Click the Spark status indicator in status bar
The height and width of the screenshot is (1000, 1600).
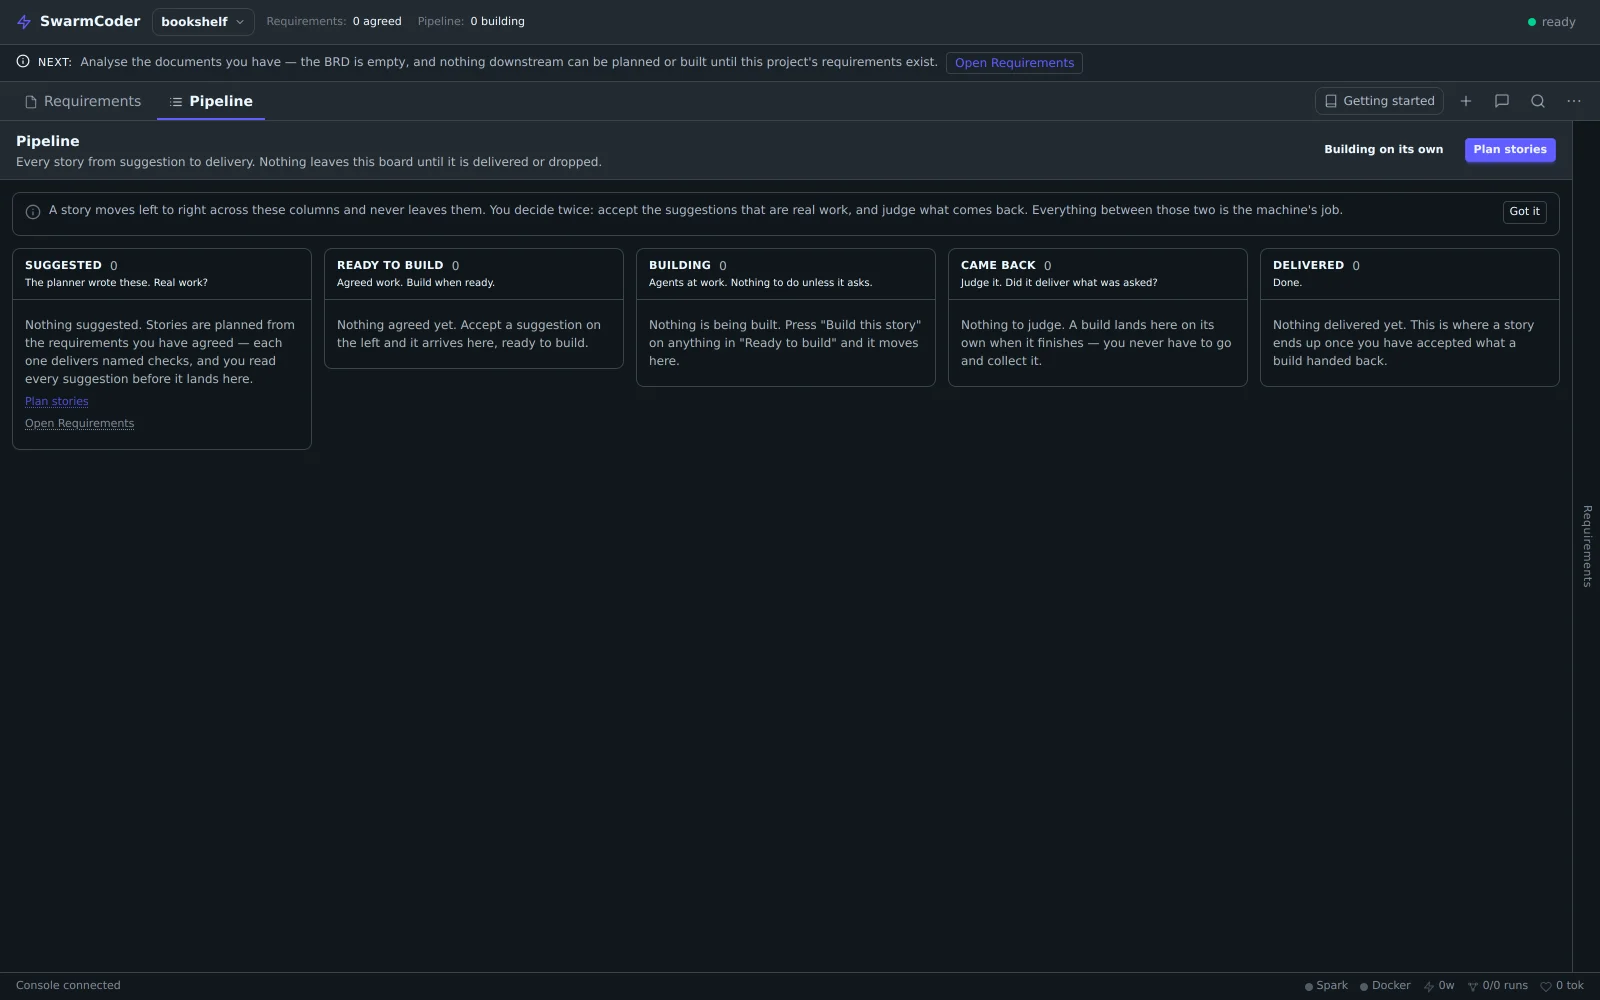pyautogui.click(x=1326, y=986)
